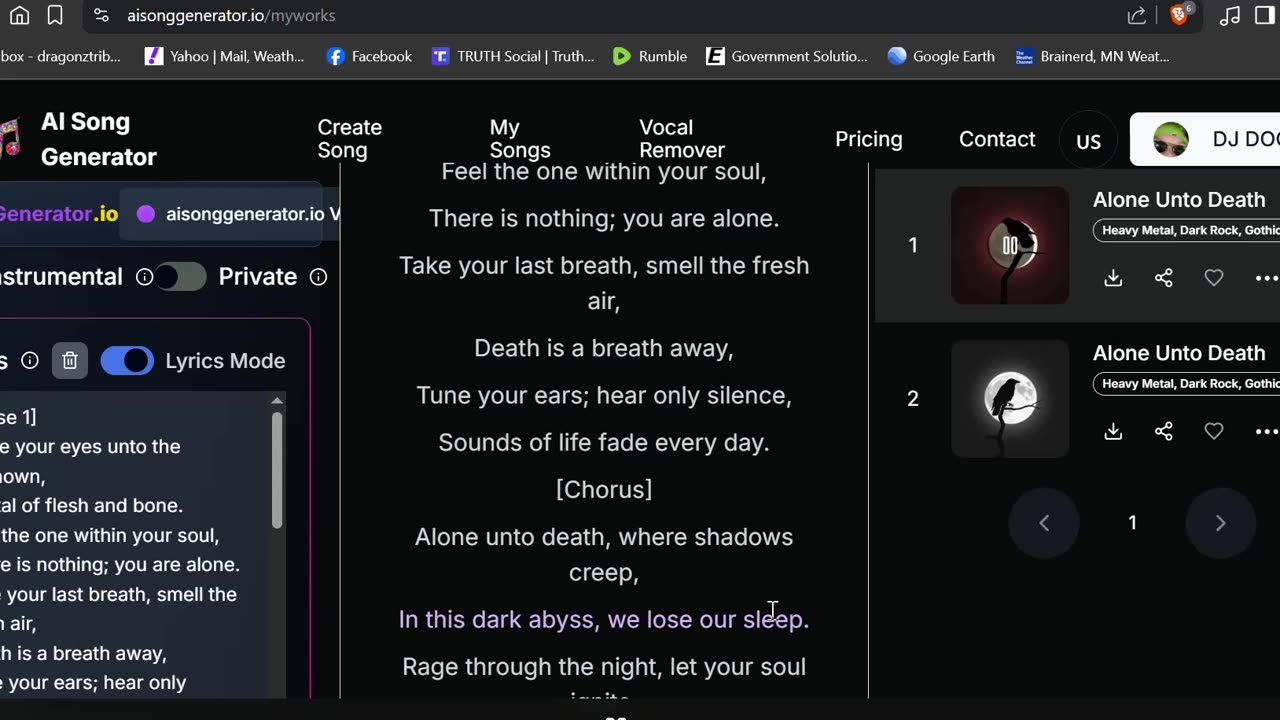Click AI Song Generator logo icon
The height and width of the screenshot is (720, 1280).
10,138
